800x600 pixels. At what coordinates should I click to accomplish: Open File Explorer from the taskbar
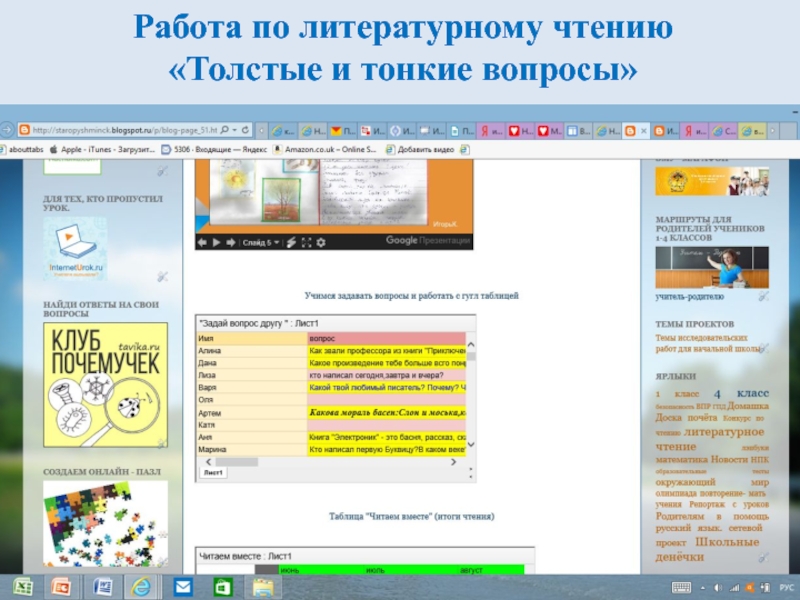coord(263,587)
